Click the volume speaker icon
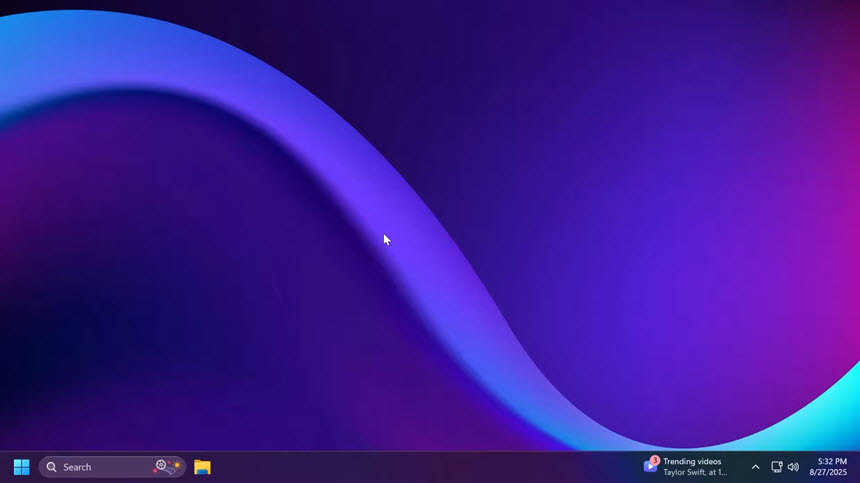The width and height of the screenshot is (860, 483). pos(793,467)
